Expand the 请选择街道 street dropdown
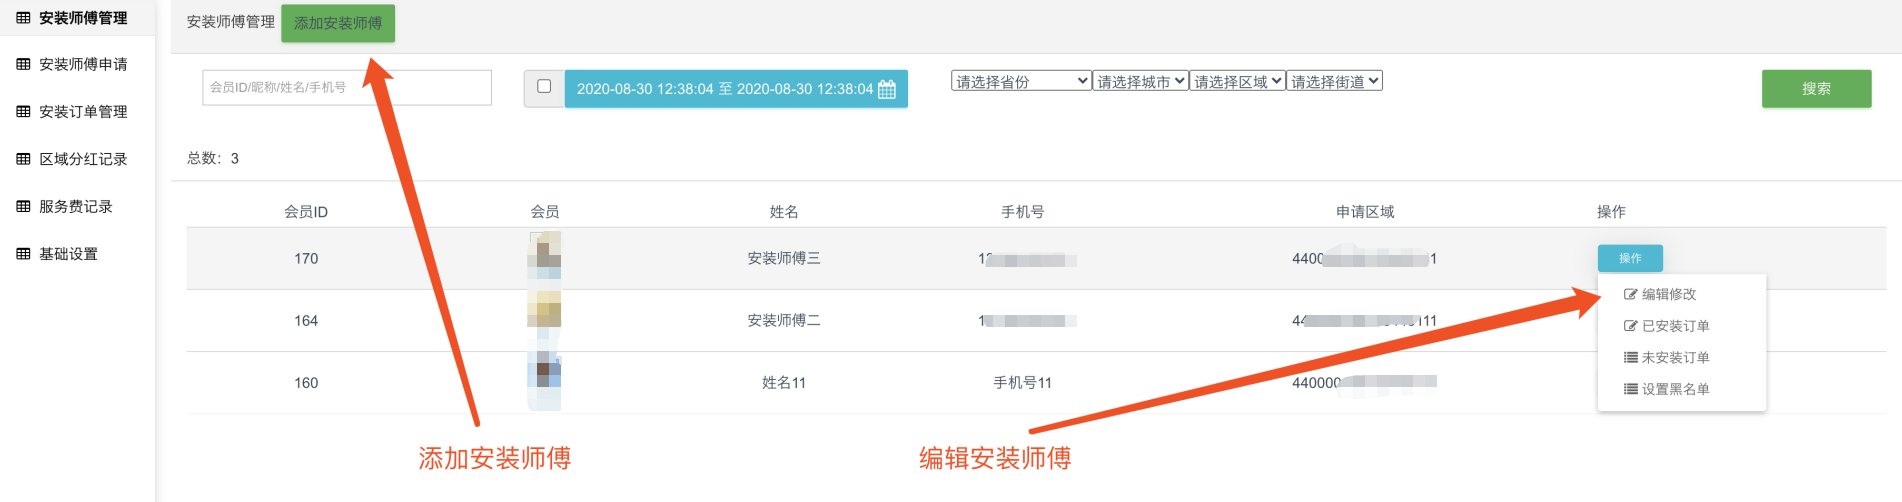This screenshot has height=502, width=1902. pos(1335,81)
